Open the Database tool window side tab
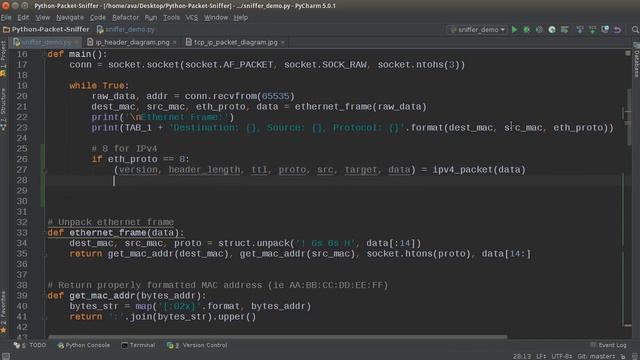 tap(636, 61)
